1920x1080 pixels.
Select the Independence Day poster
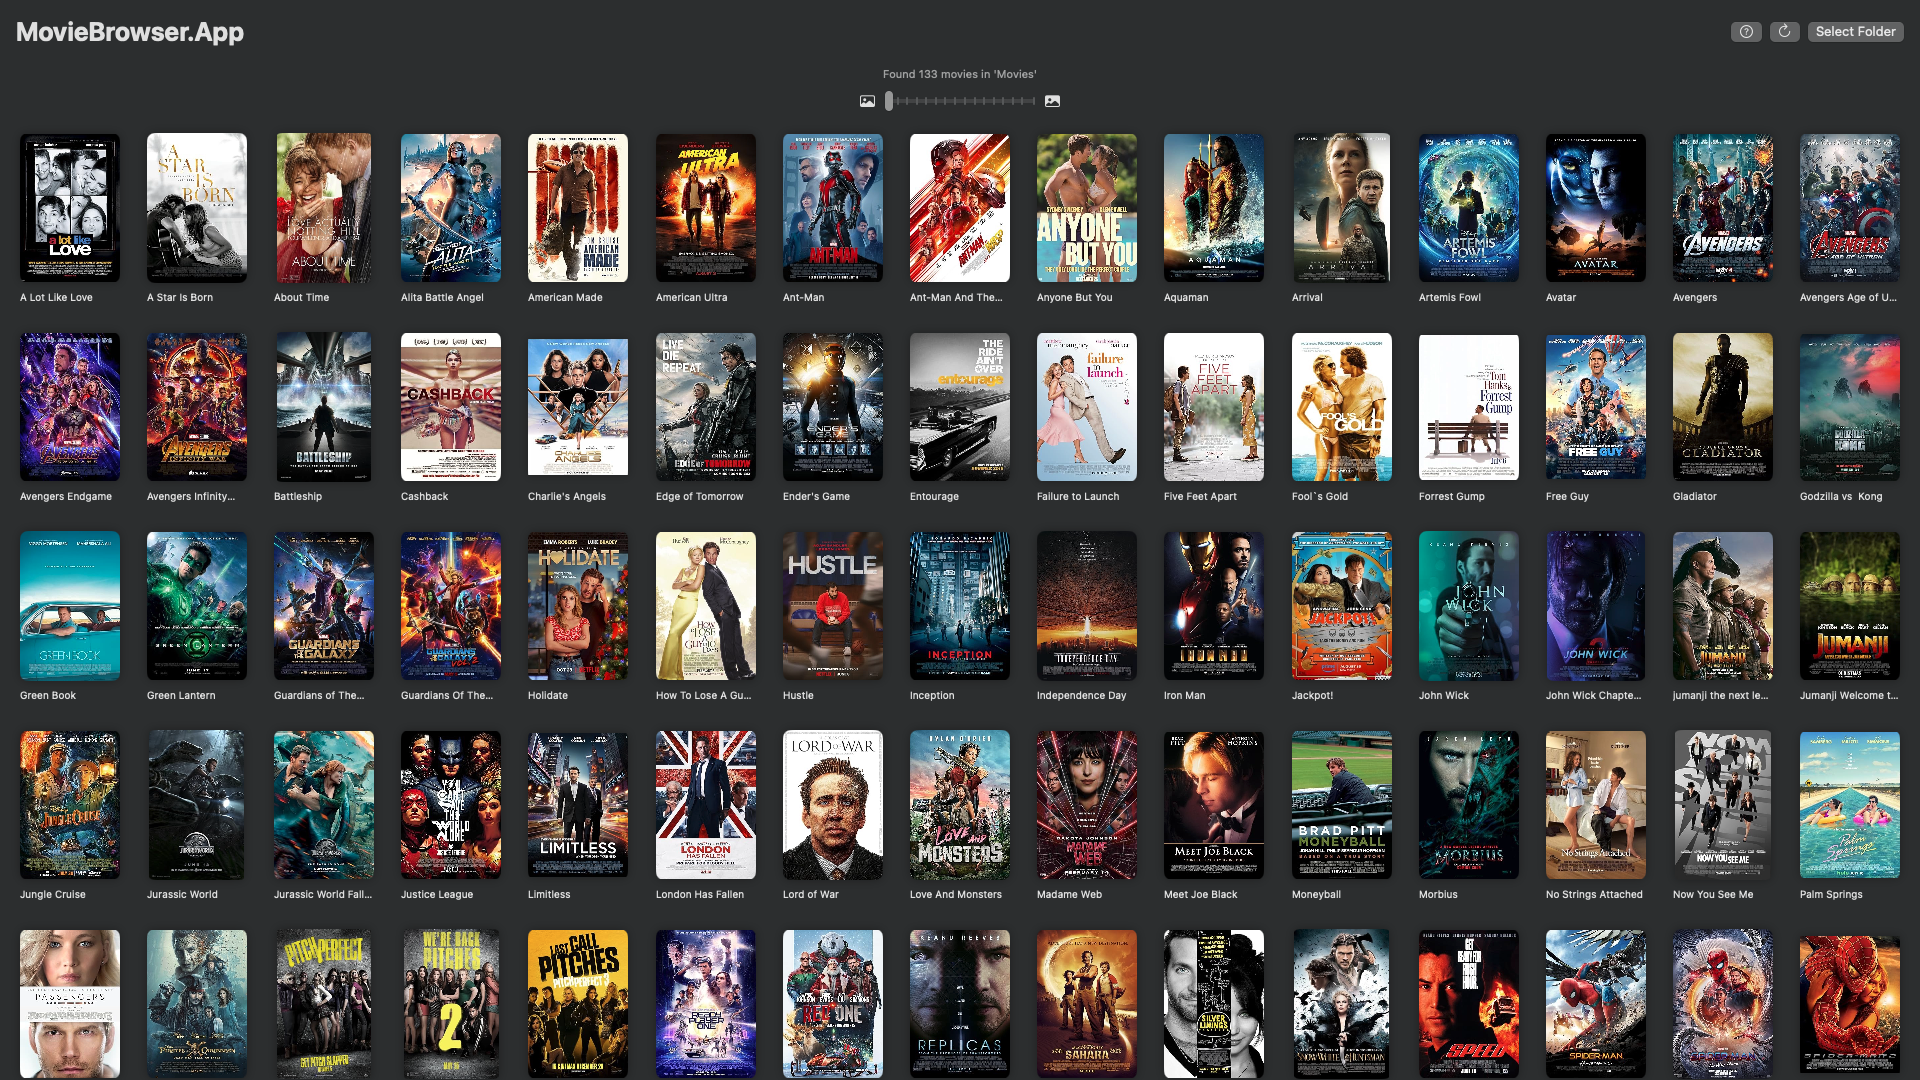point(1087,606)
